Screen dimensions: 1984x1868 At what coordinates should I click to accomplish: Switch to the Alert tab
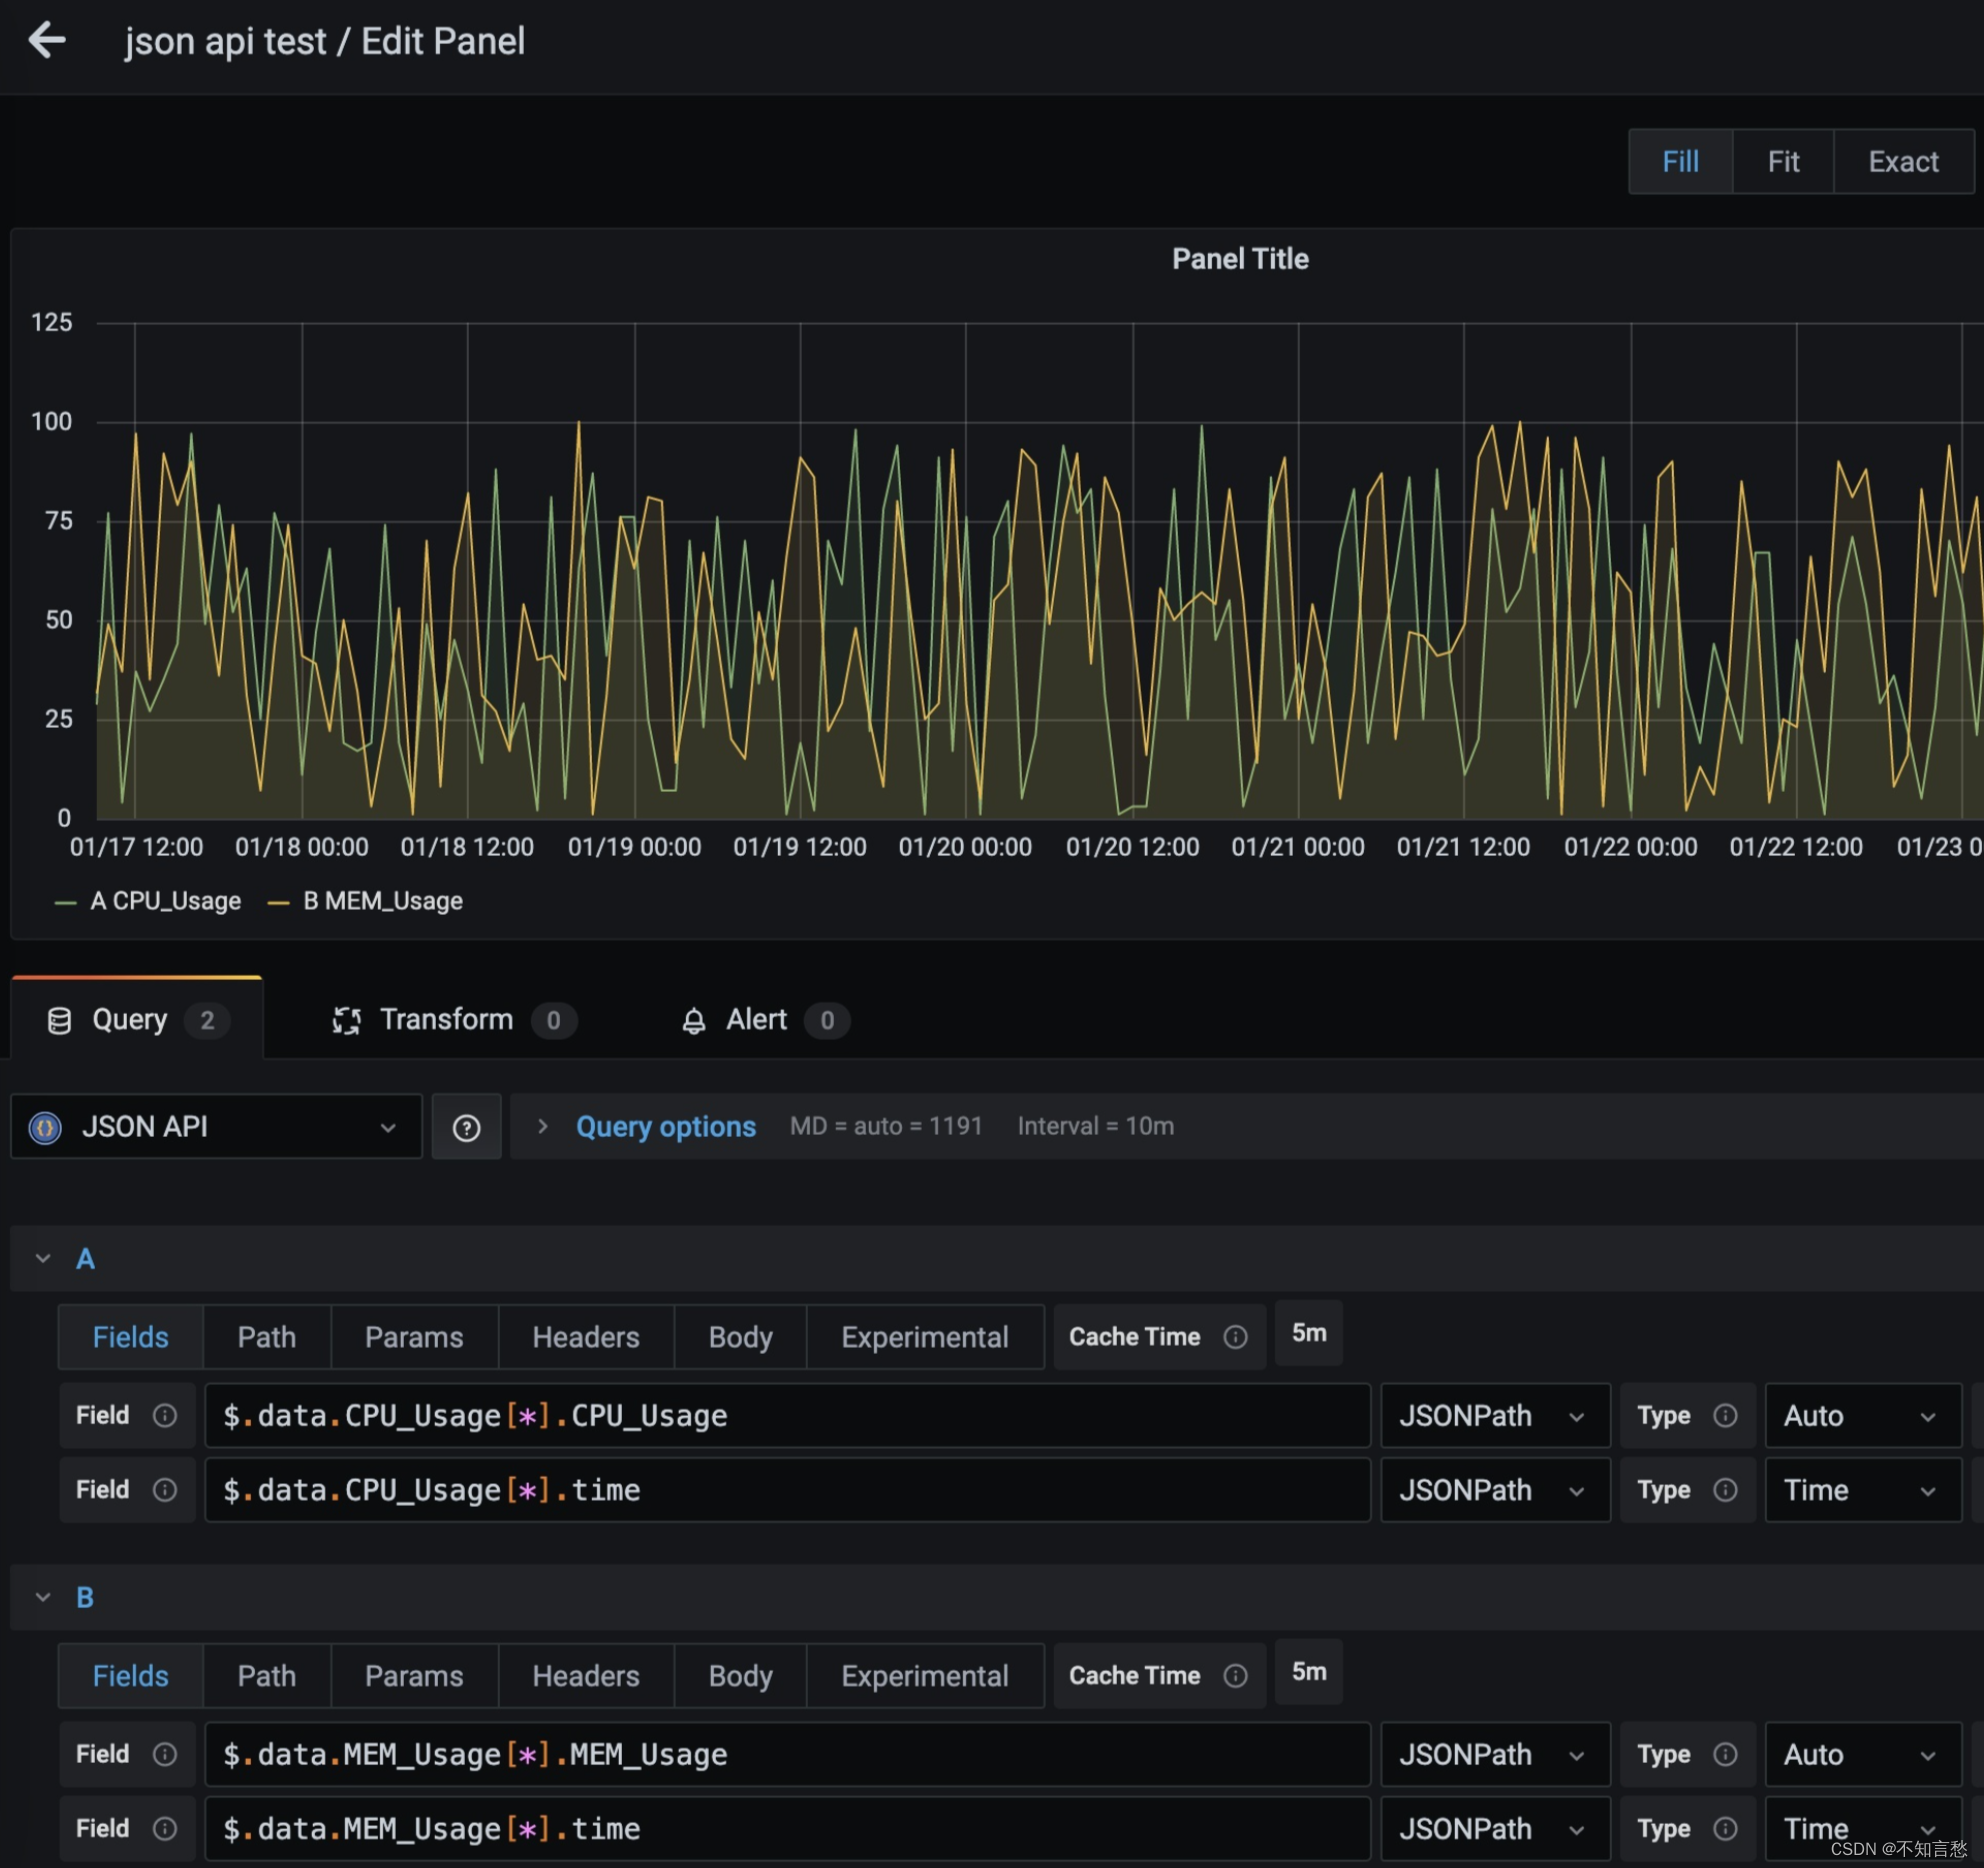tap(765, 1020)
